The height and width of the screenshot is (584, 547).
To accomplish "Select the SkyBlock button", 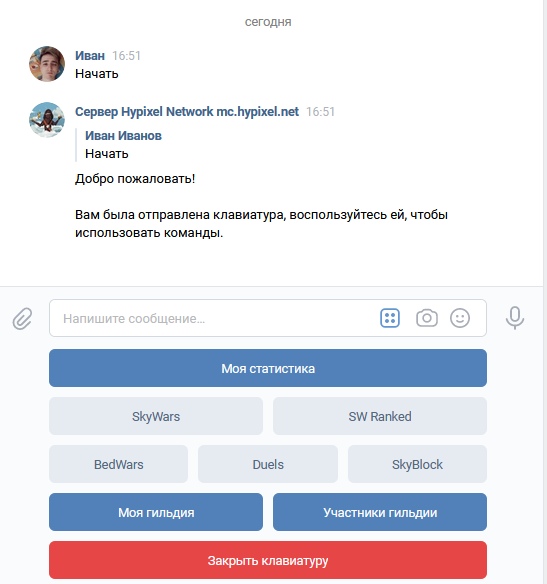I will pos(417,464).
